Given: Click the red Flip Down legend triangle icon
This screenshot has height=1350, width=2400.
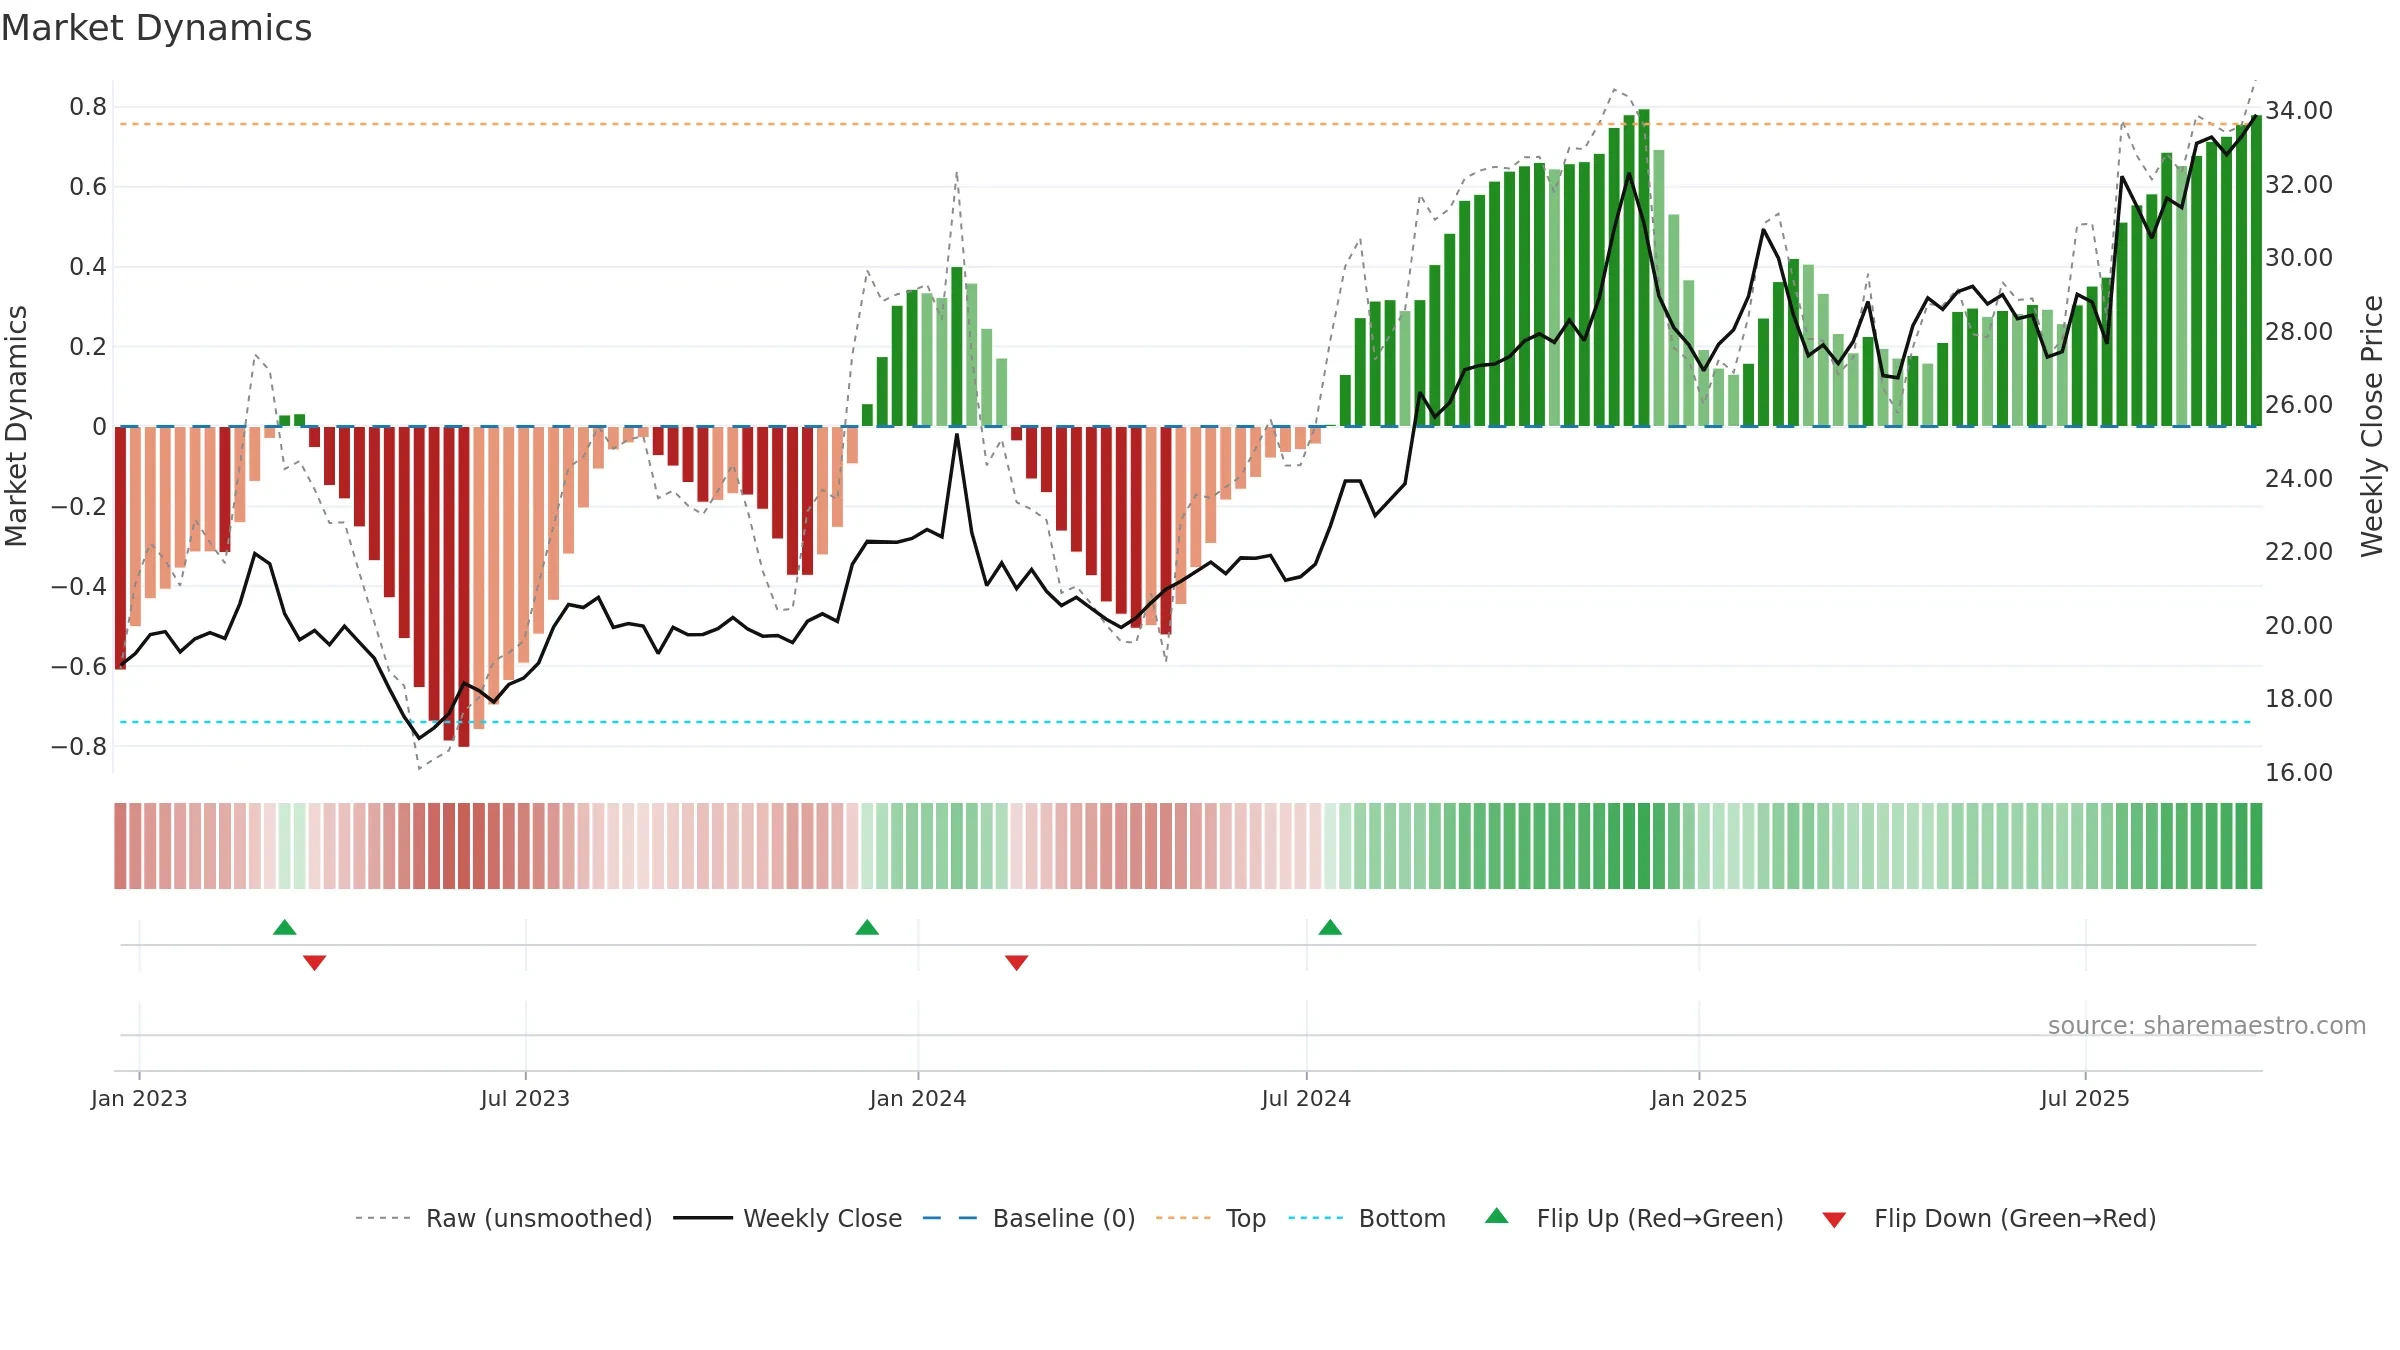Looking at the screenshot, I should 1834,1220.
